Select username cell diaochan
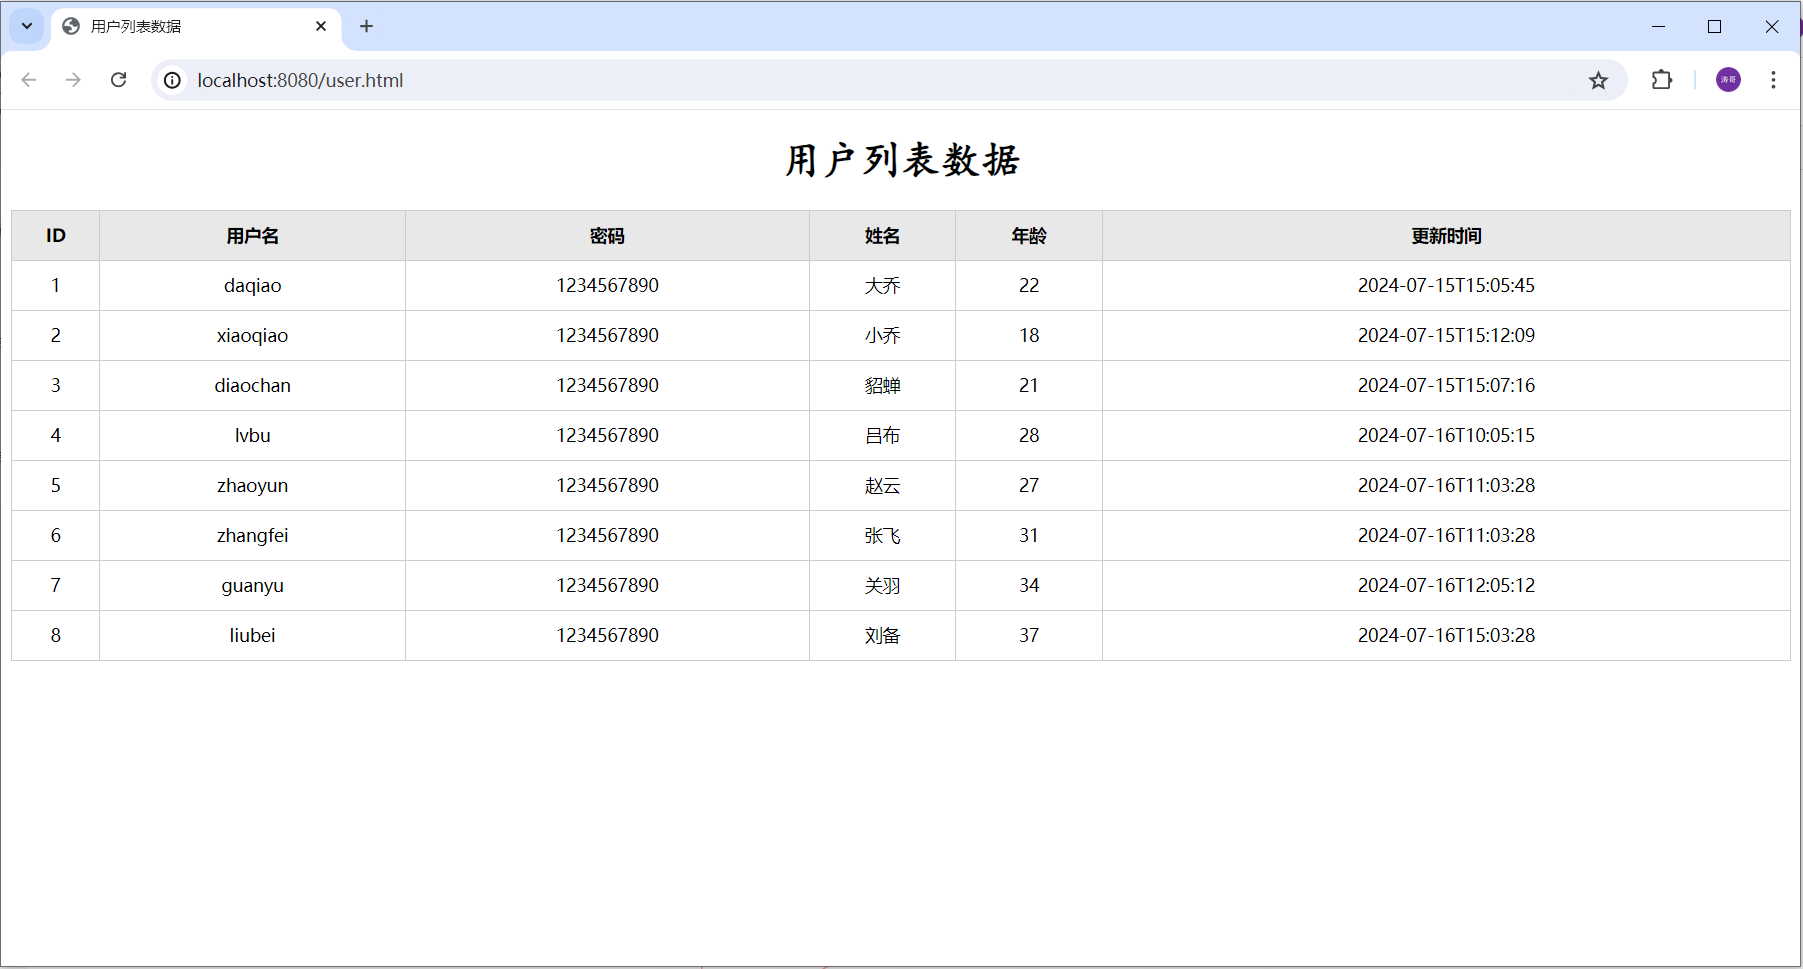1803x969 pixels. pyautogui.click(x=253, y=386)
